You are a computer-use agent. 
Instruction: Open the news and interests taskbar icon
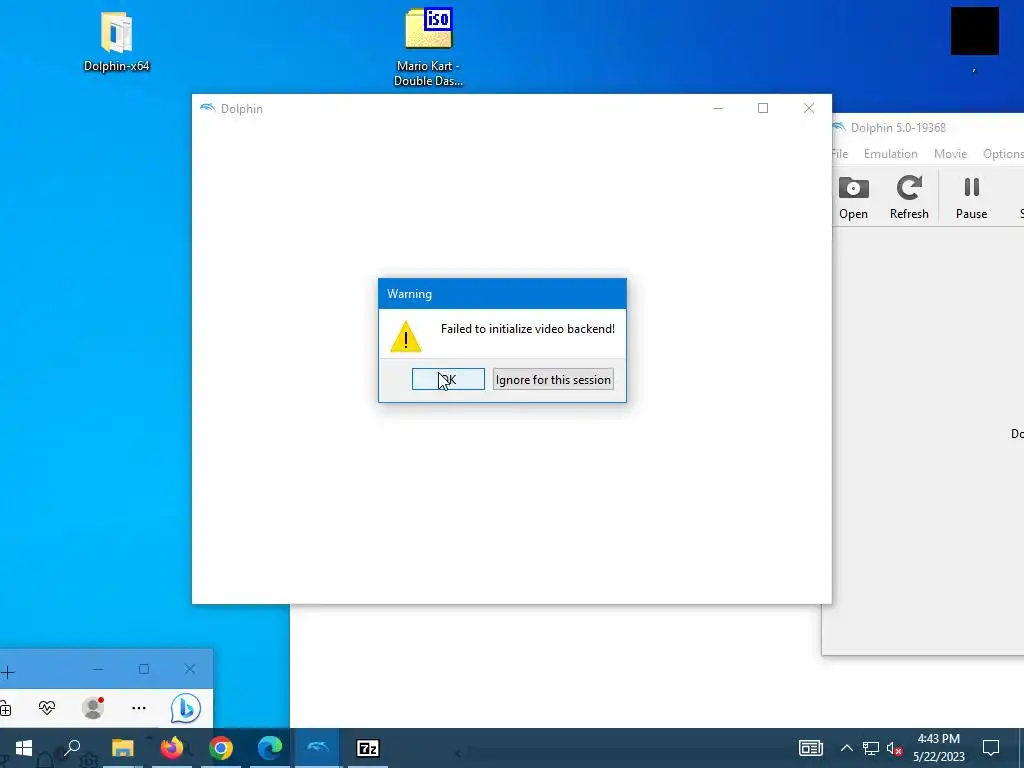pos(810,748)
